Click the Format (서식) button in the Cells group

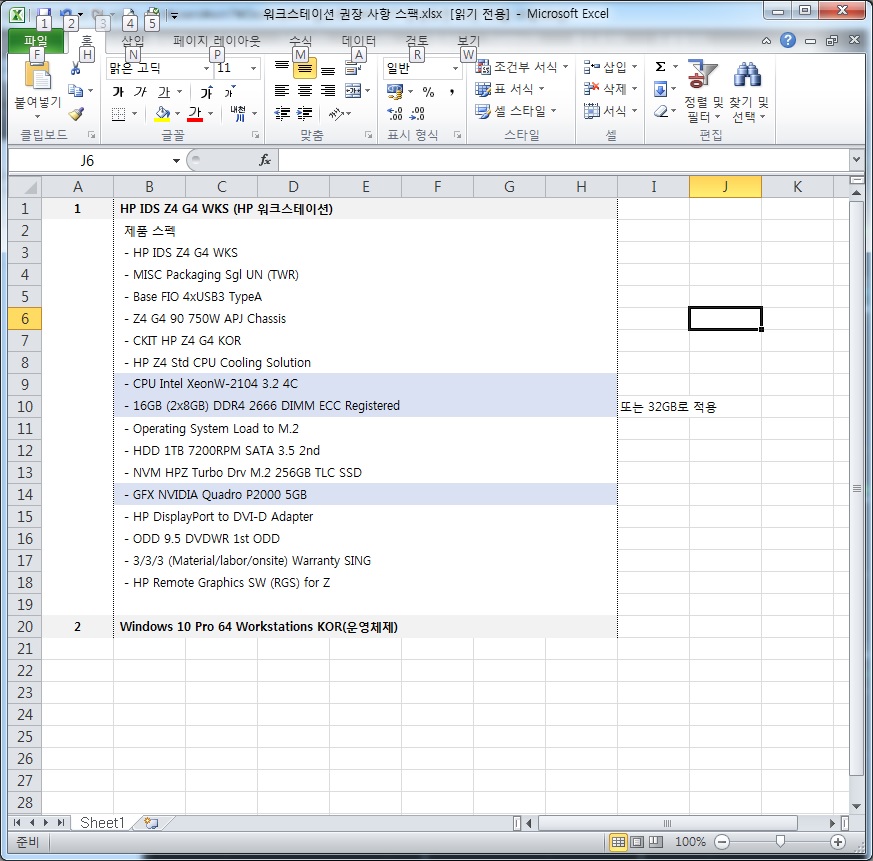(610, 111)
